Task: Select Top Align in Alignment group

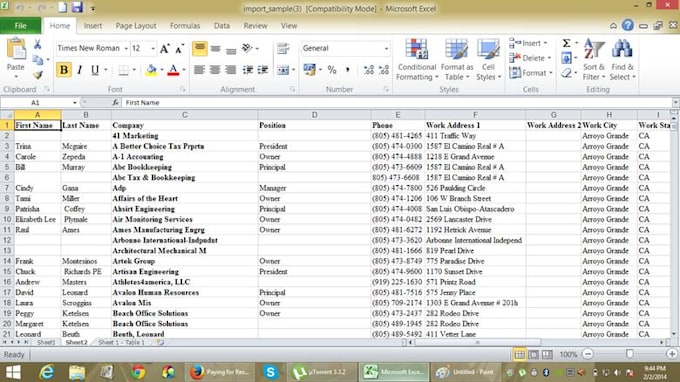Action: pyautogui.click(x=199, y=48)
